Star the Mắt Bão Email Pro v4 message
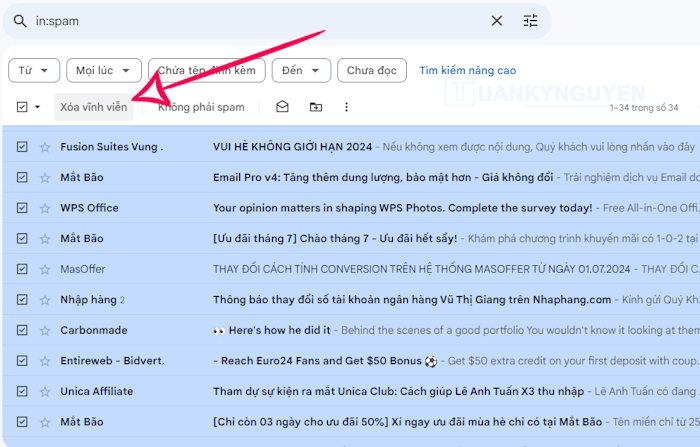 coord(45,178)
